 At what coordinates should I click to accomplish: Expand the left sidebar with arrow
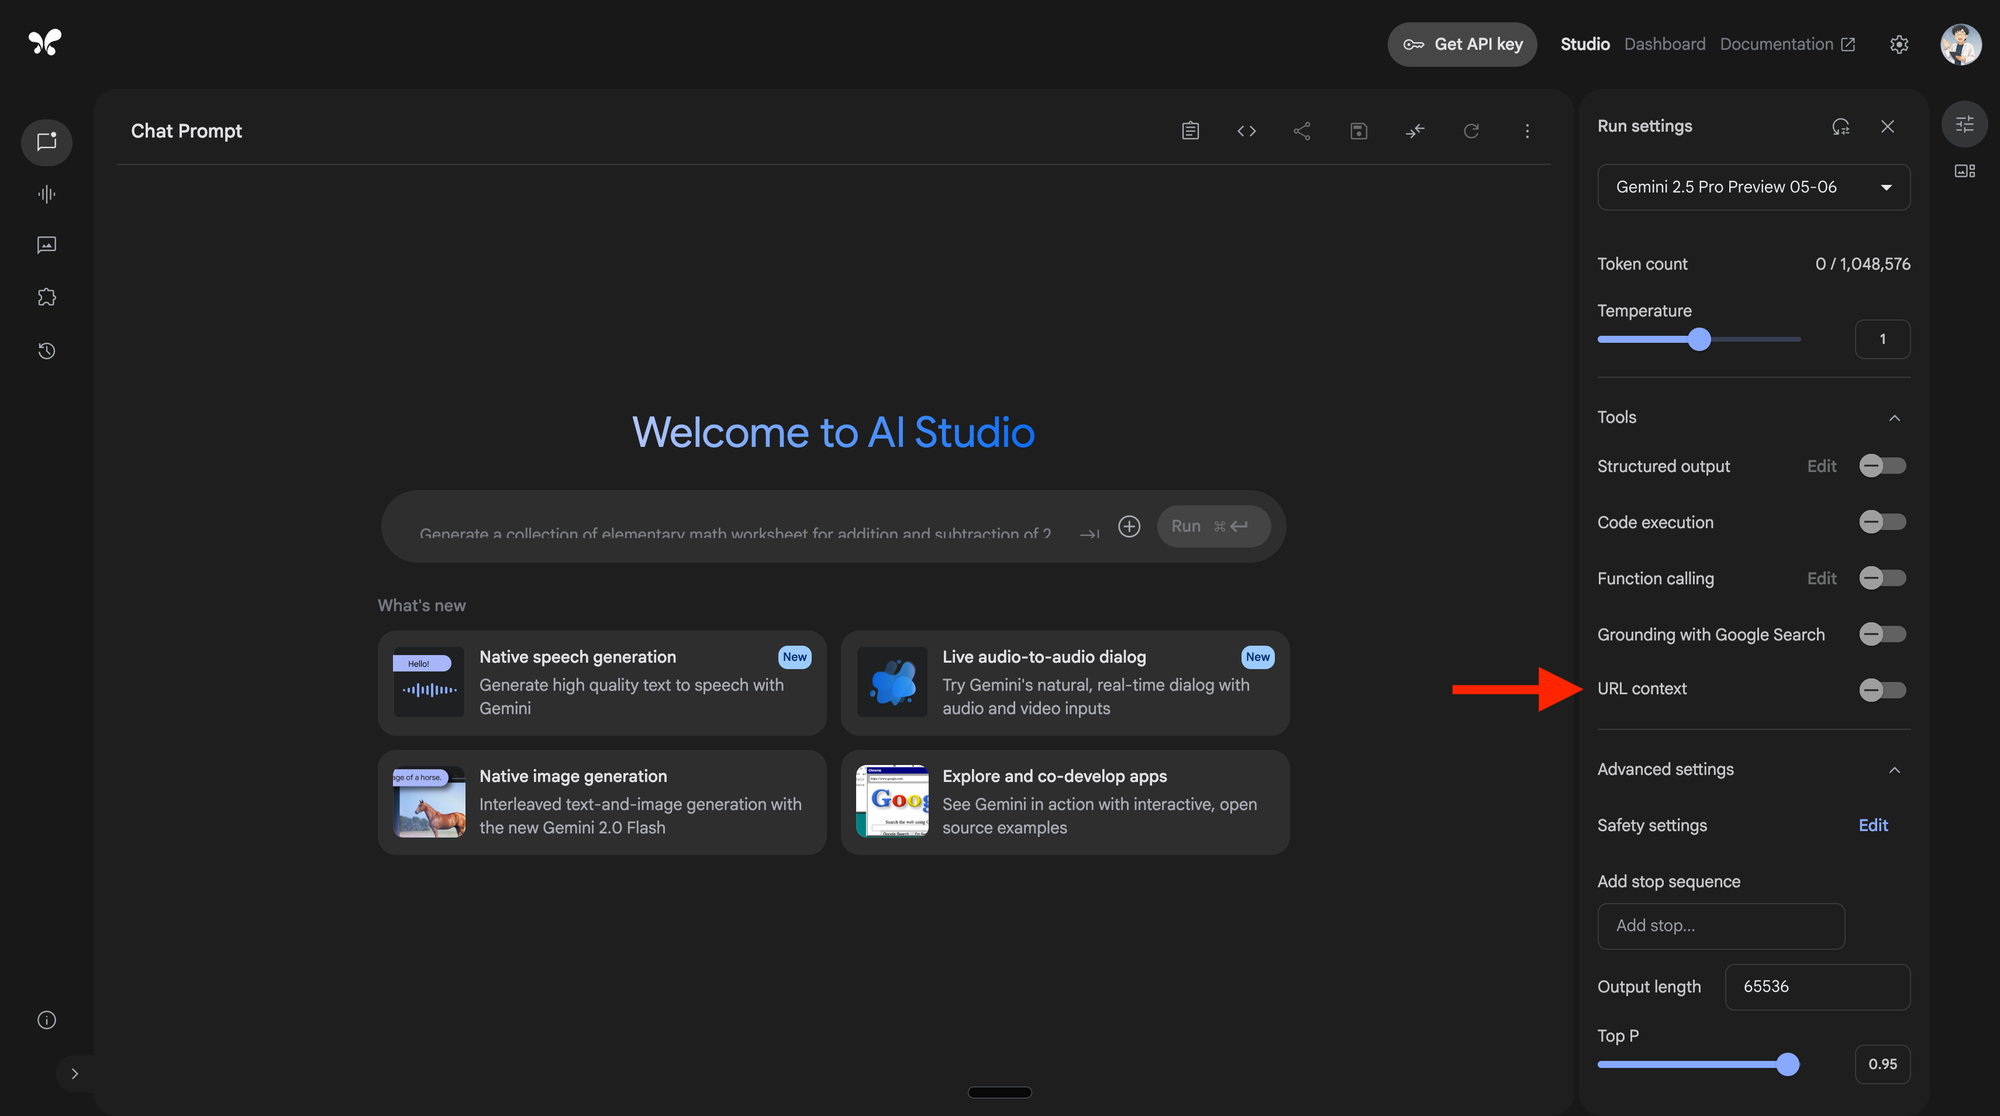(75, 1074)
